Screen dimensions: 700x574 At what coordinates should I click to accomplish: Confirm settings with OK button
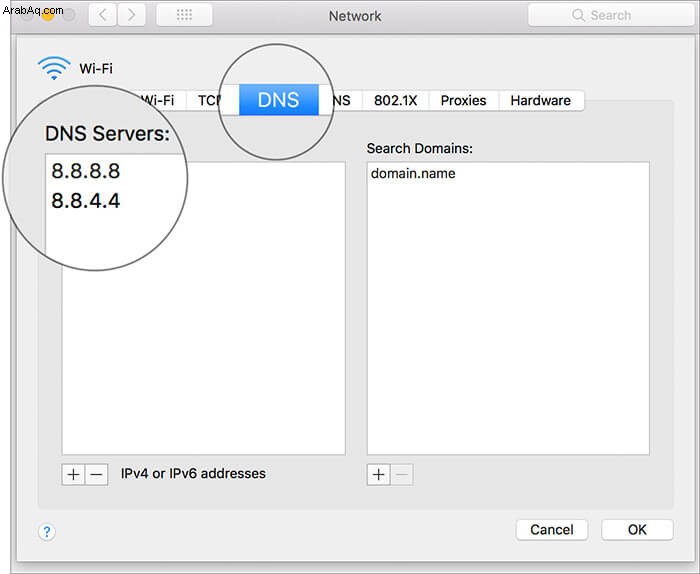pos(637,530)
